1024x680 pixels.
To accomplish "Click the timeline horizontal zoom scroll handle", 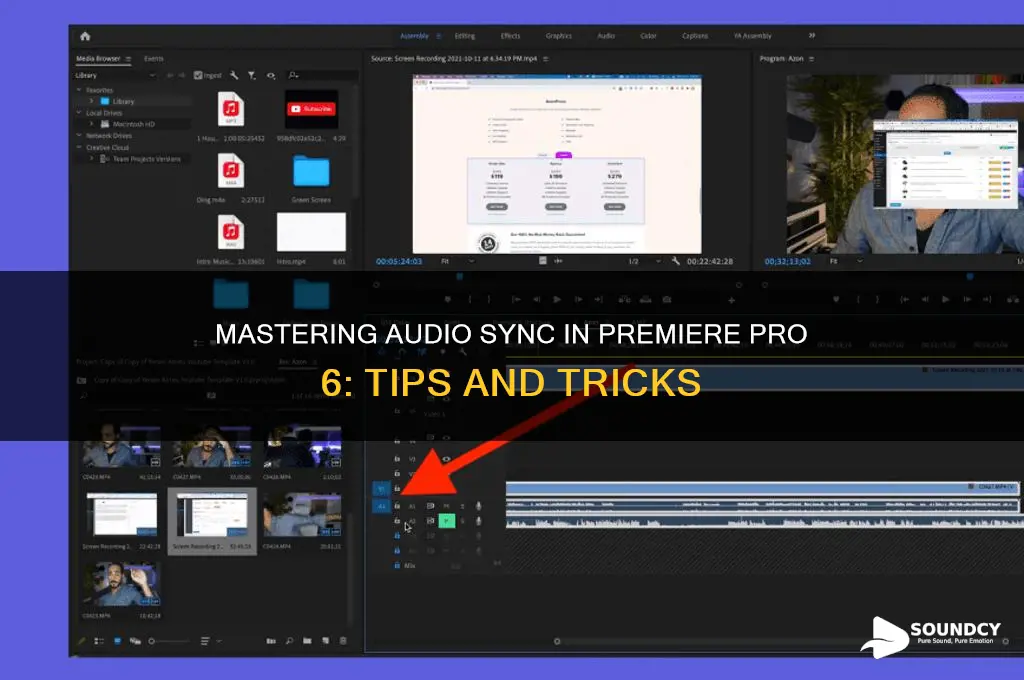I will tap(557, 641).
